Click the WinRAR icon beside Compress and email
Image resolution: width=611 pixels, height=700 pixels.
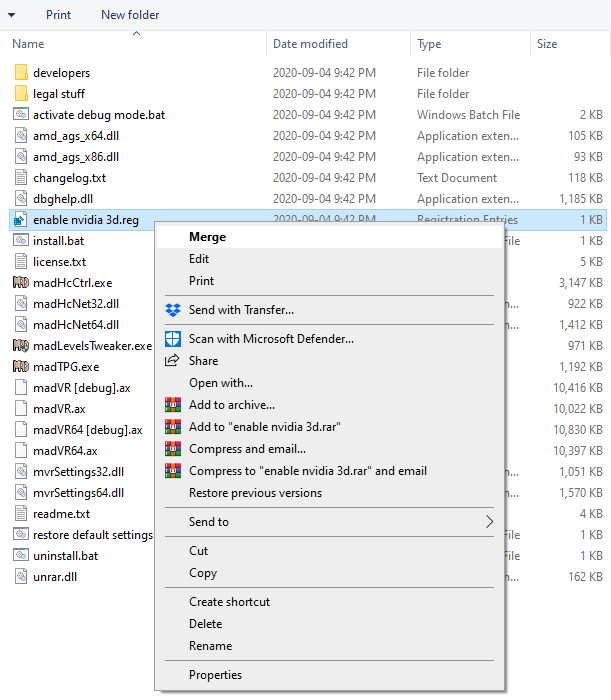click(173, 448)
